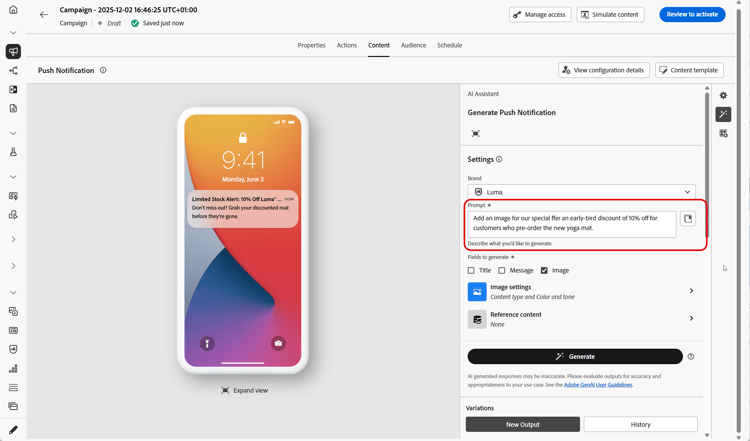Tap the flashlight icon on phone preview
750x441 pixels.
coord(207,343)
